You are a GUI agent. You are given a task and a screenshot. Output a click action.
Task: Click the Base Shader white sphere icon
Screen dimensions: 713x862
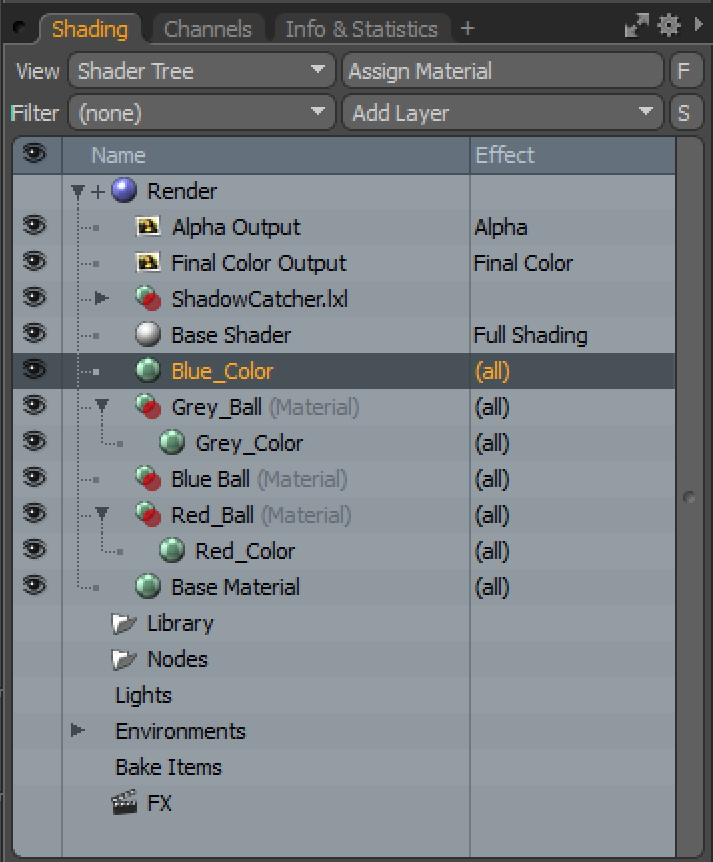(148, 334)
